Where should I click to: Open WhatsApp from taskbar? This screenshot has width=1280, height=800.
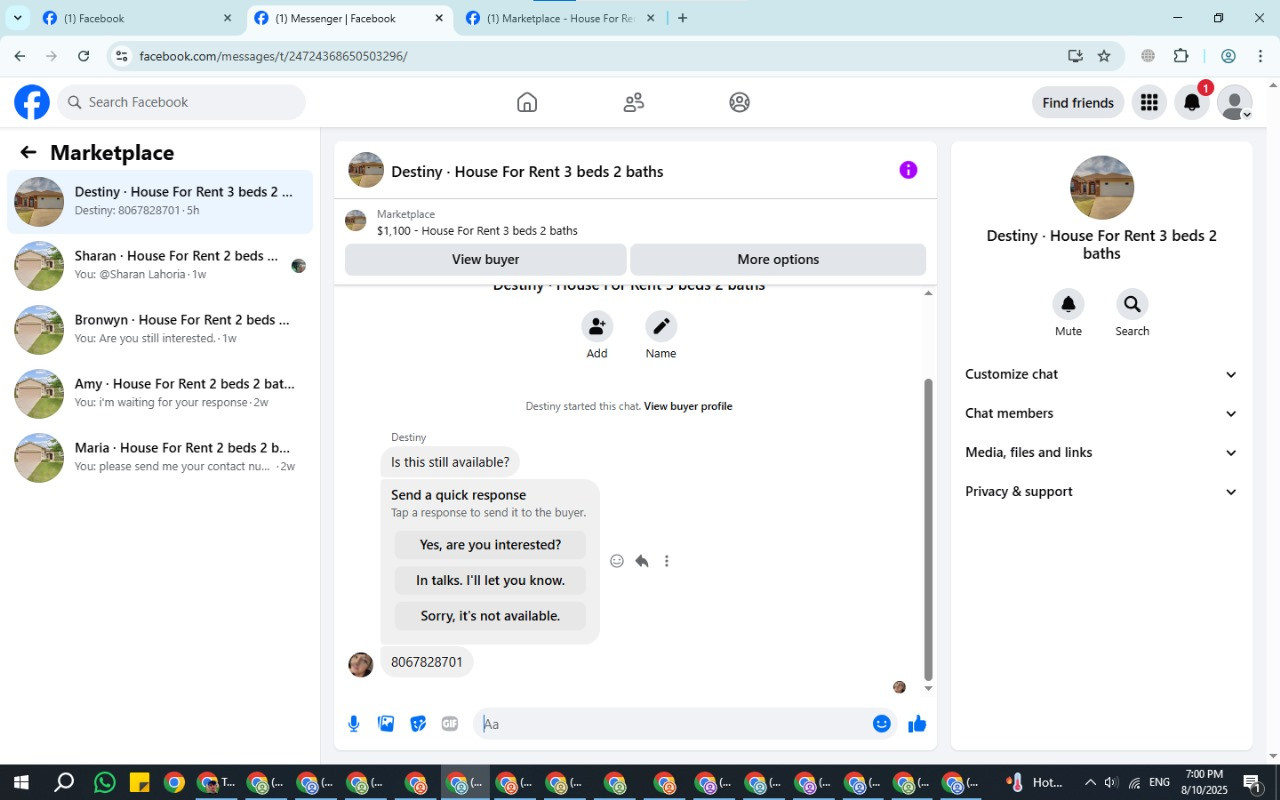[105, 783]
